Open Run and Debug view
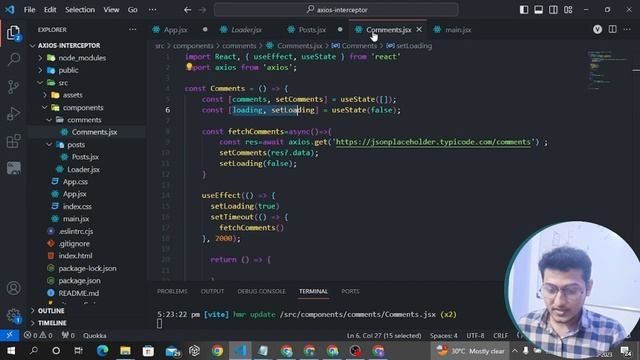The width and height of the screenshot is (640, 360). click(x=13, y=113)
